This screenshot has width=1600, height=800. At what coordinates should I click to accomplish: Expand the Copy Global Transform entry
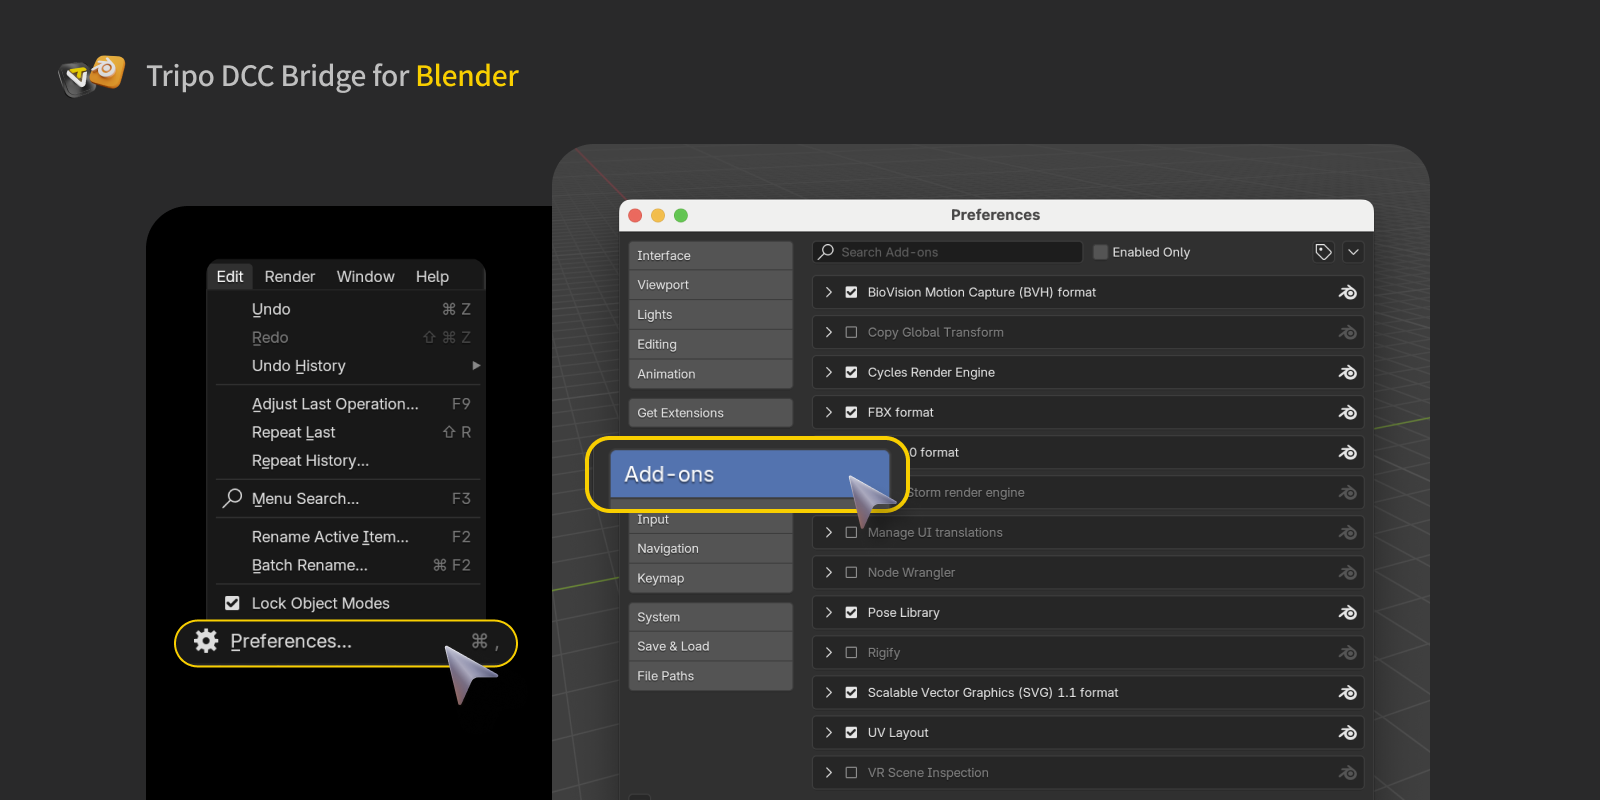[828, 332]
